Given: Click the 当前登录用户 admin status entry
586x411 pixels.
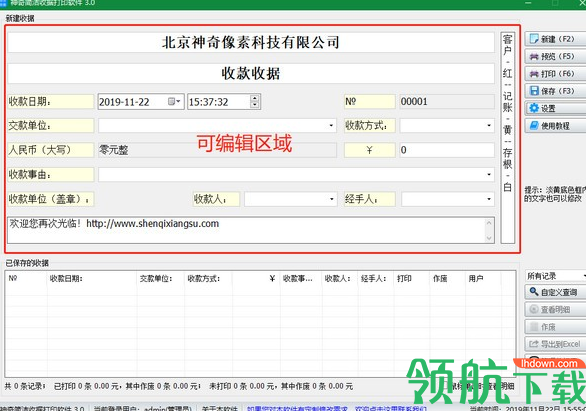Looking at the screenshot, I should tap(143, 408).
